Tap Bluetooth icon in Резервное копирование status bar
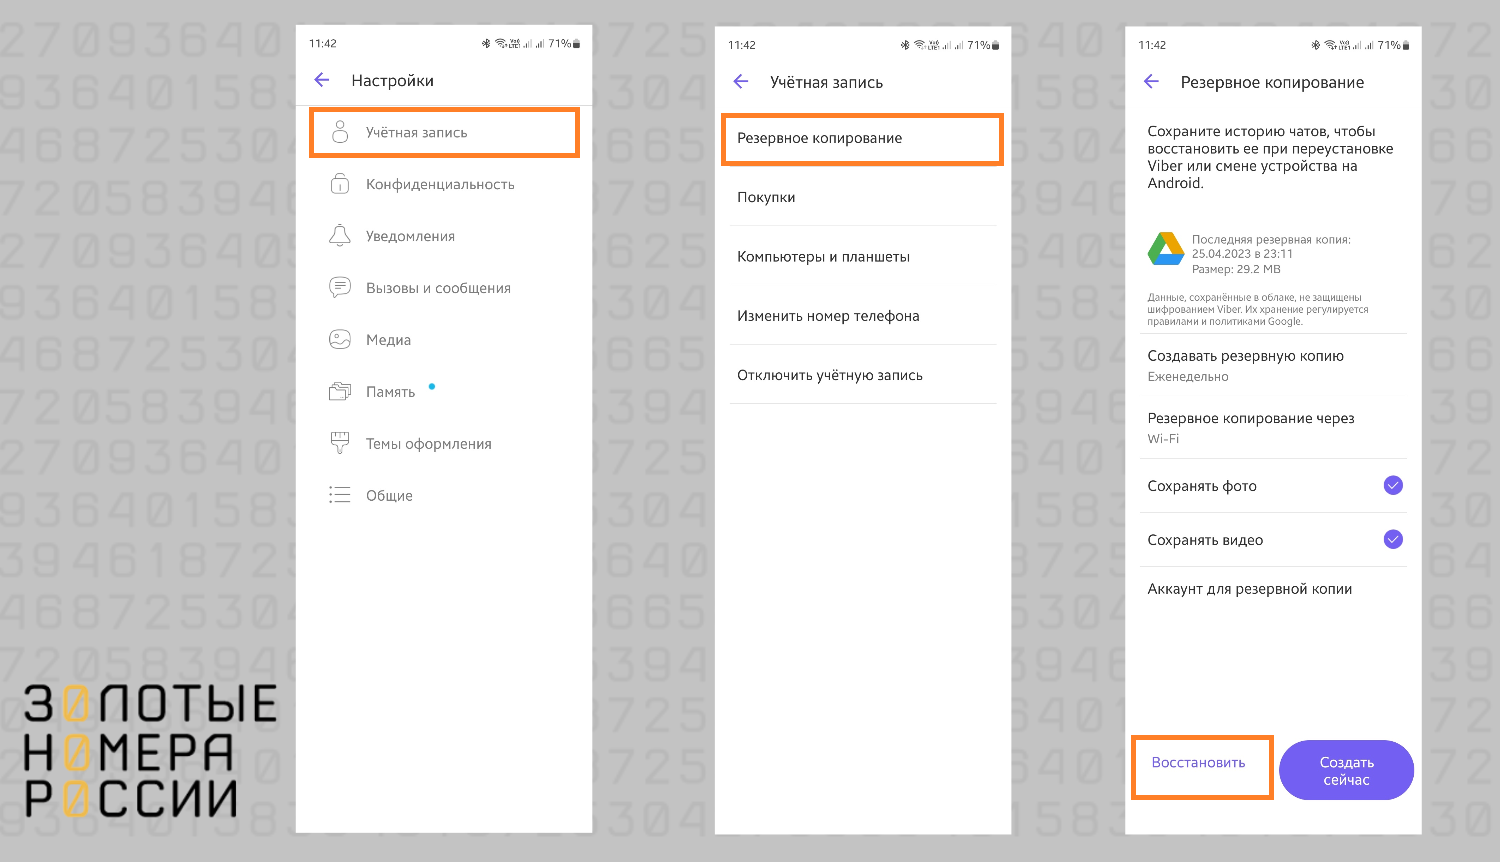This screenshot has height=862, width=1500. coord(1316,45)
